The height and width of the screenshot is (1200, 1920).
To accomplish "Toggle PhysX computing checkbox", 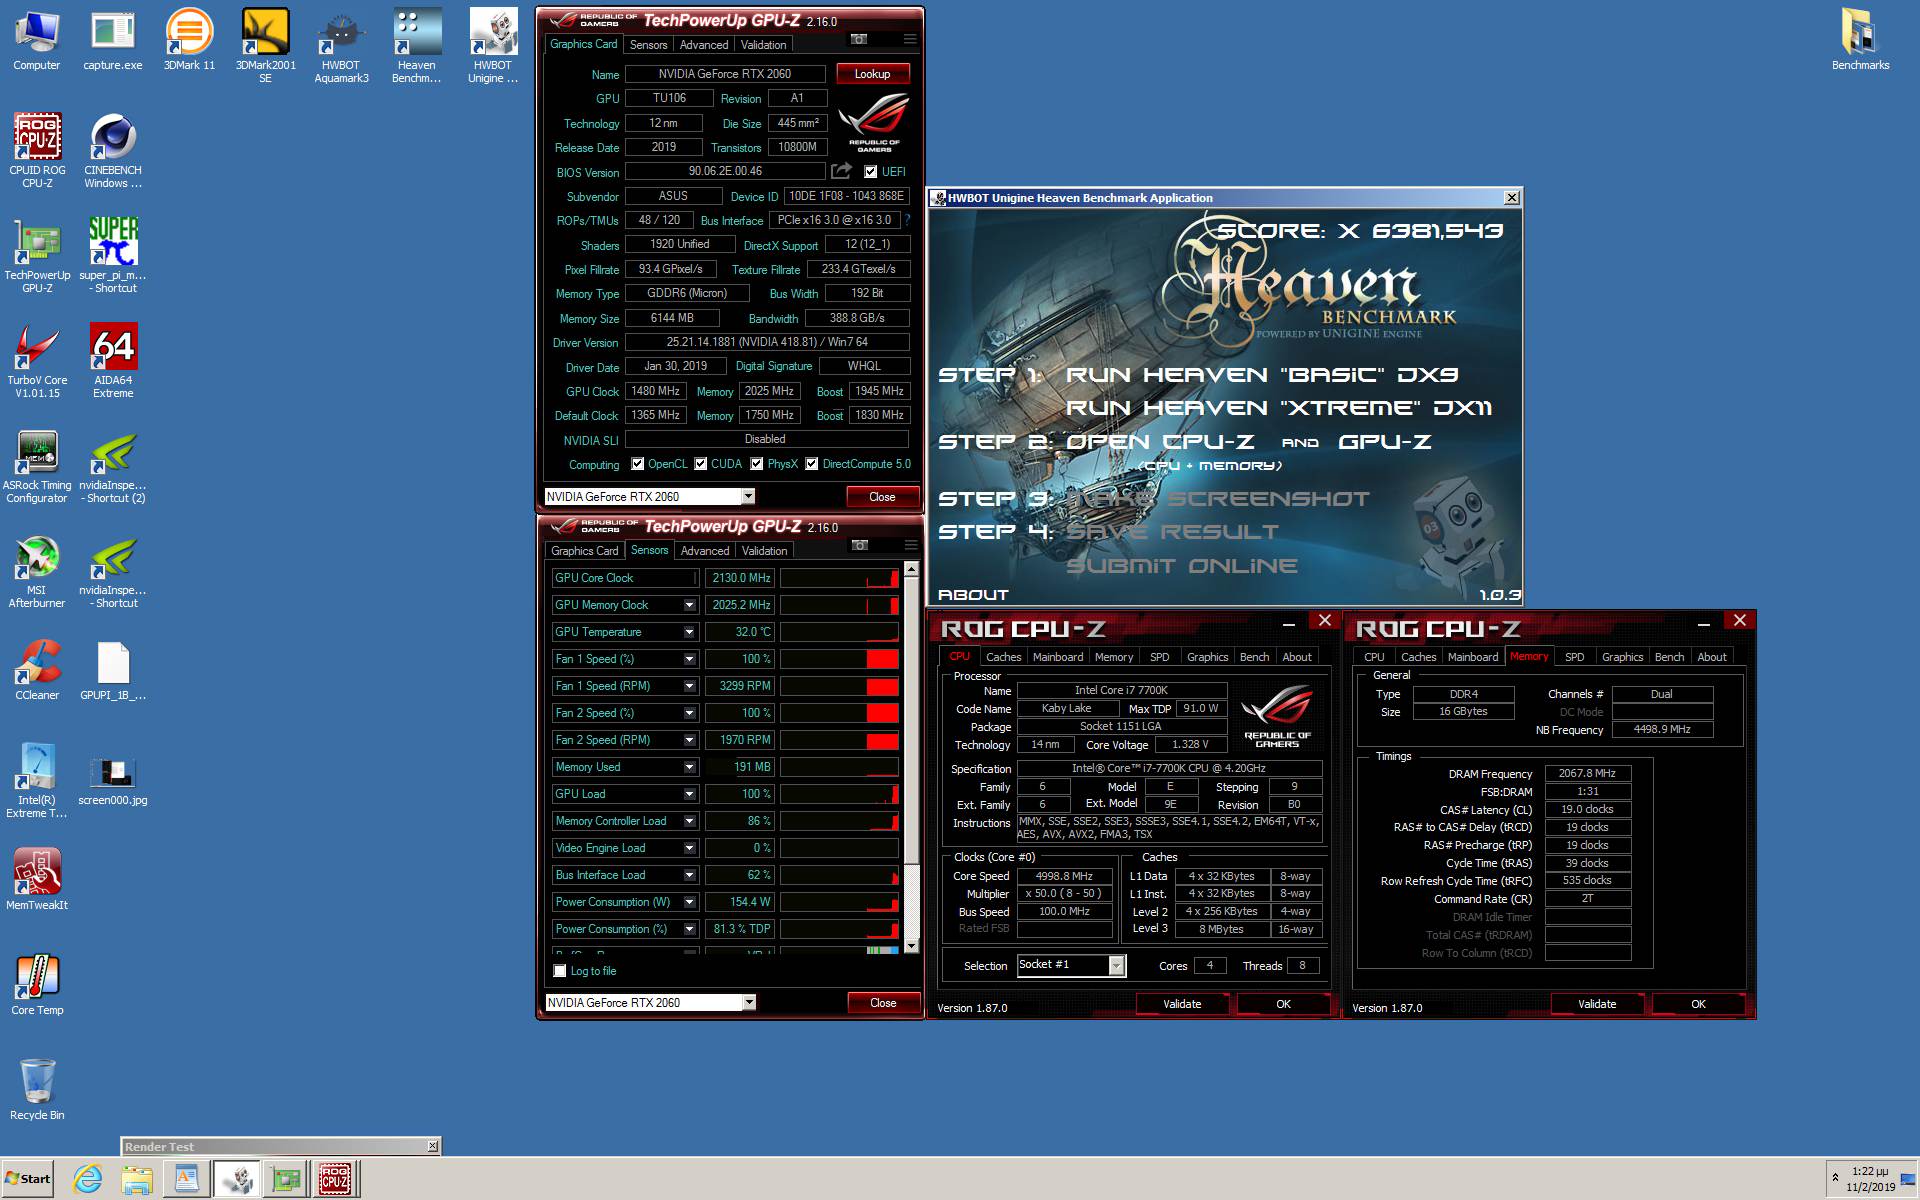I will pos(757,464).
